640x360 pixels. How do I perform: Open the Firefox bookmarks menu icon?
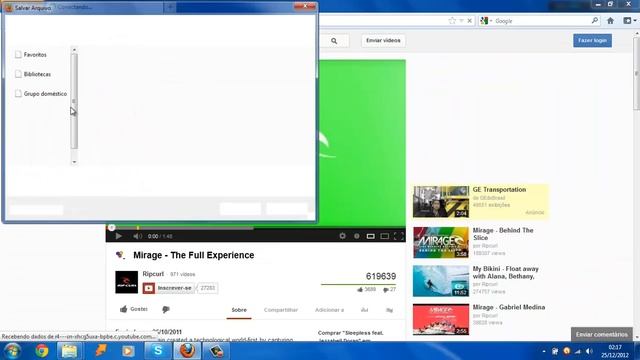pyautogui.click(x=629, y=20)
